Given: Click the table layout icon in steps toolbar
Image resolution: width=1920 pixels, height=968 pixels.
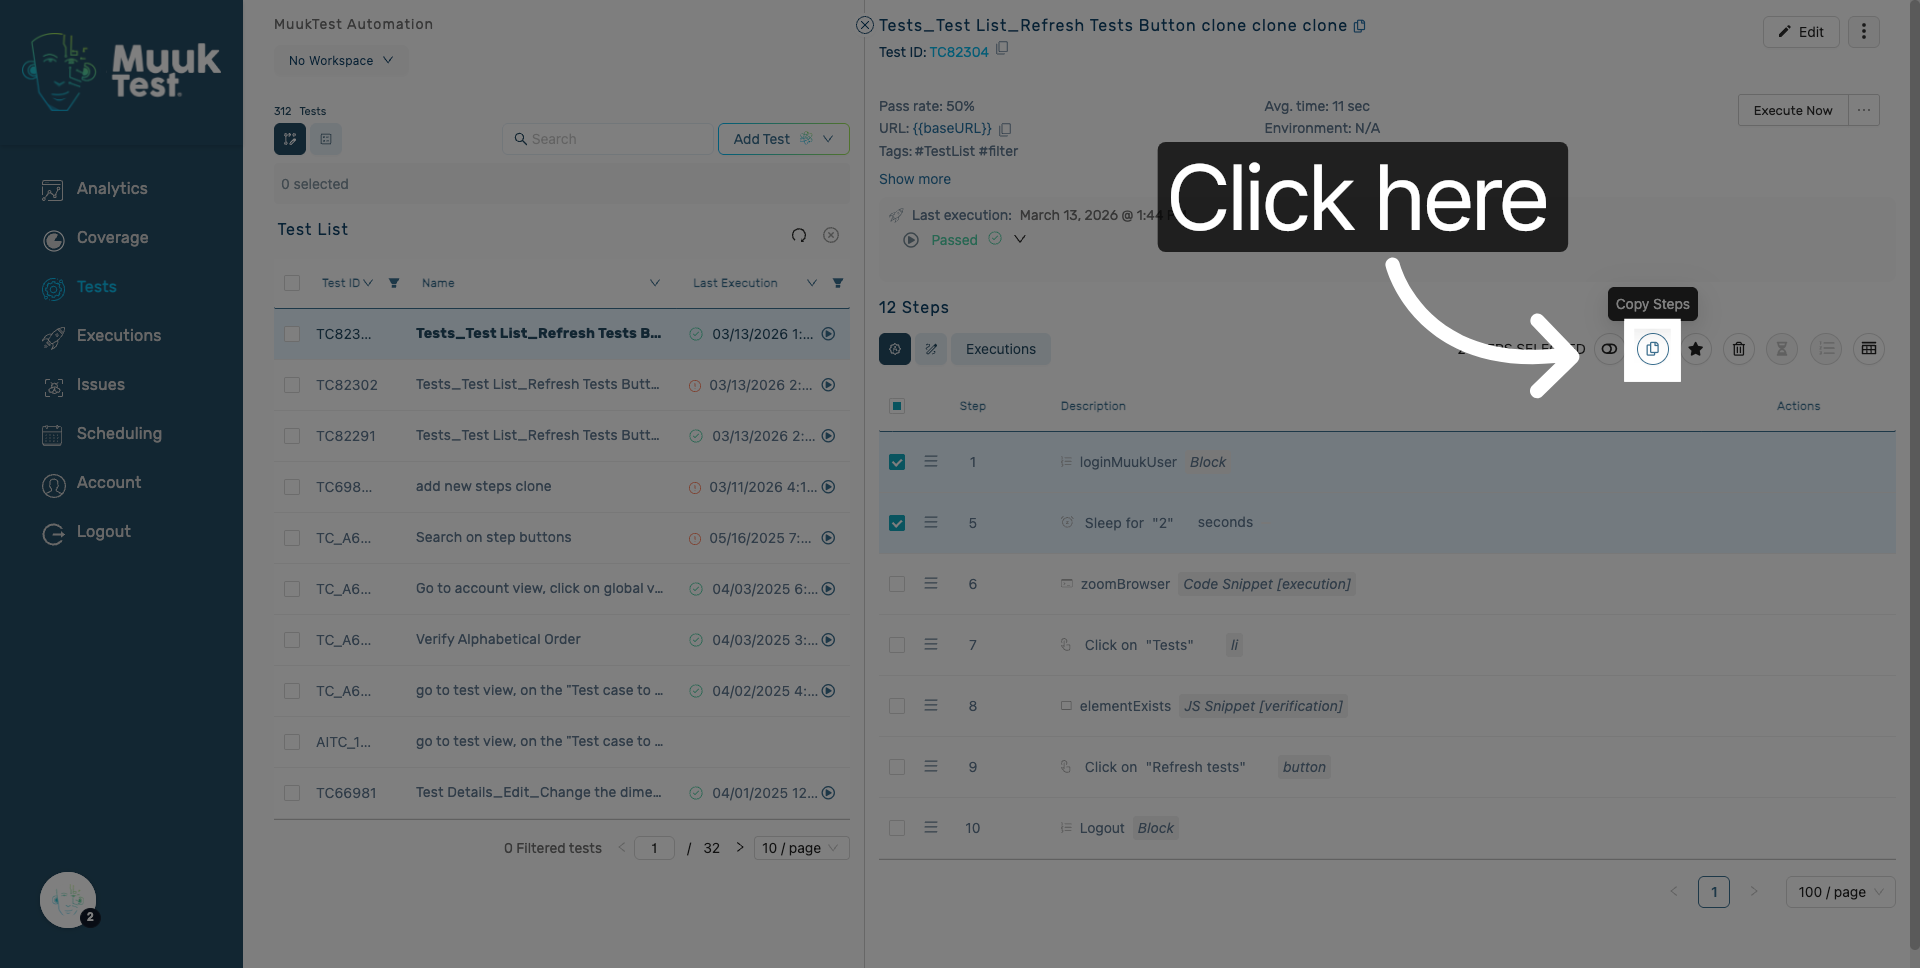Looking at the screenshot, I should click(1869, 349).
